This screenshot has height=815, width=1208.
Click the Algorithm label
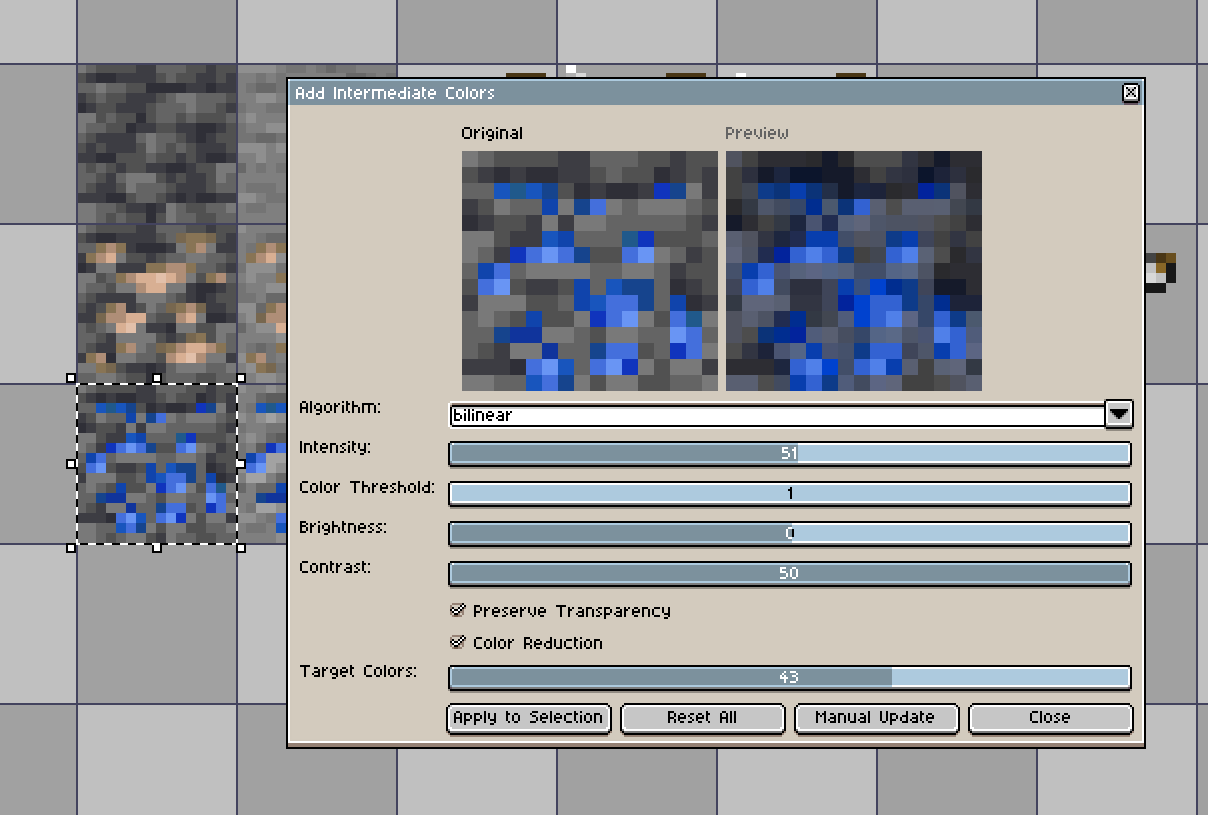click(340, 407)
